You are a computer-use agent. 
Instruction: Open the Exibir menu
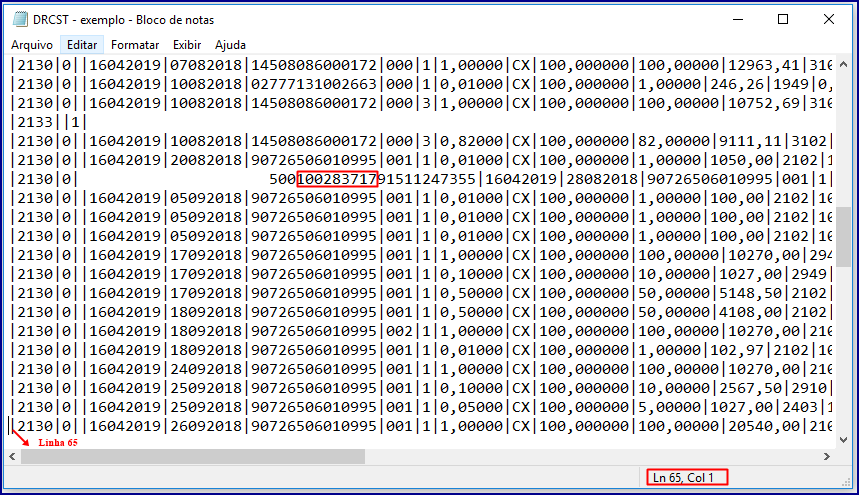coord(187,45)
